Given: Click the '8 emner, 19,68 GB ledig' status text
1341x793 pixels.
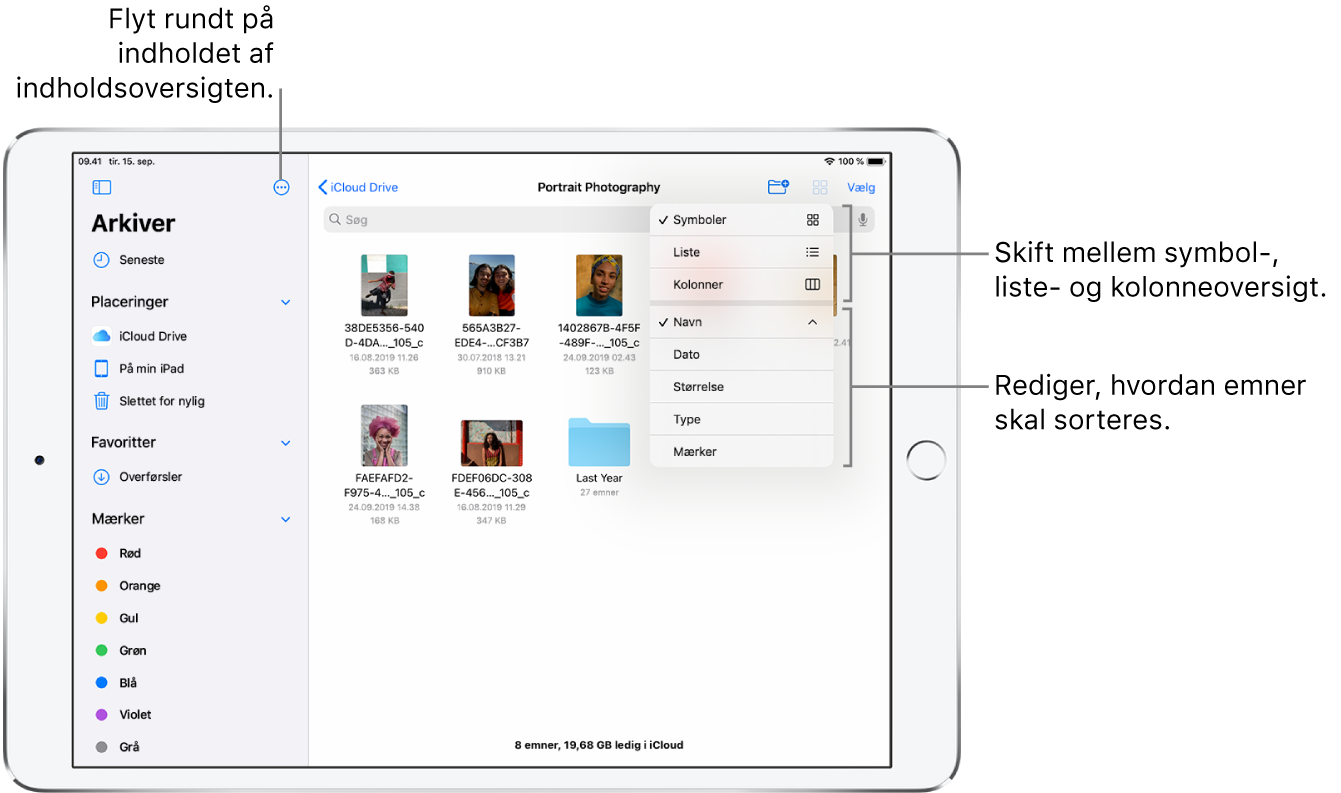Looking at the screenshot, I should 599,745.
